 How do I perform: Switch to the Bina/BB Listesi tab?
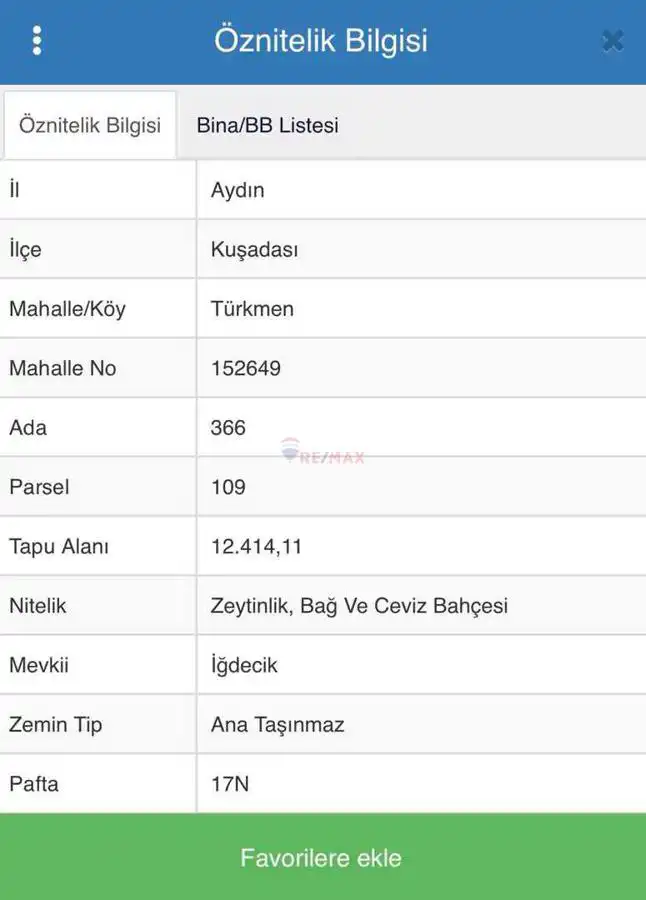[268, 125]
